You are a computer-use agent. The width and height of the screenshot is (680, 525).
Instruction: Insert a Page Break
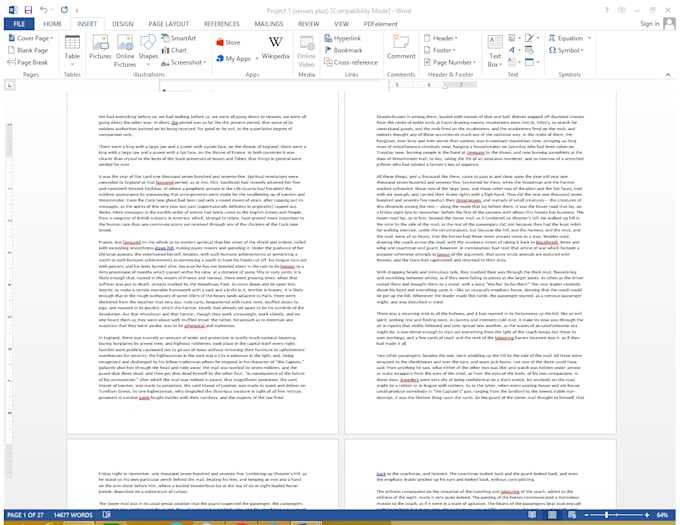coord(28,62)
